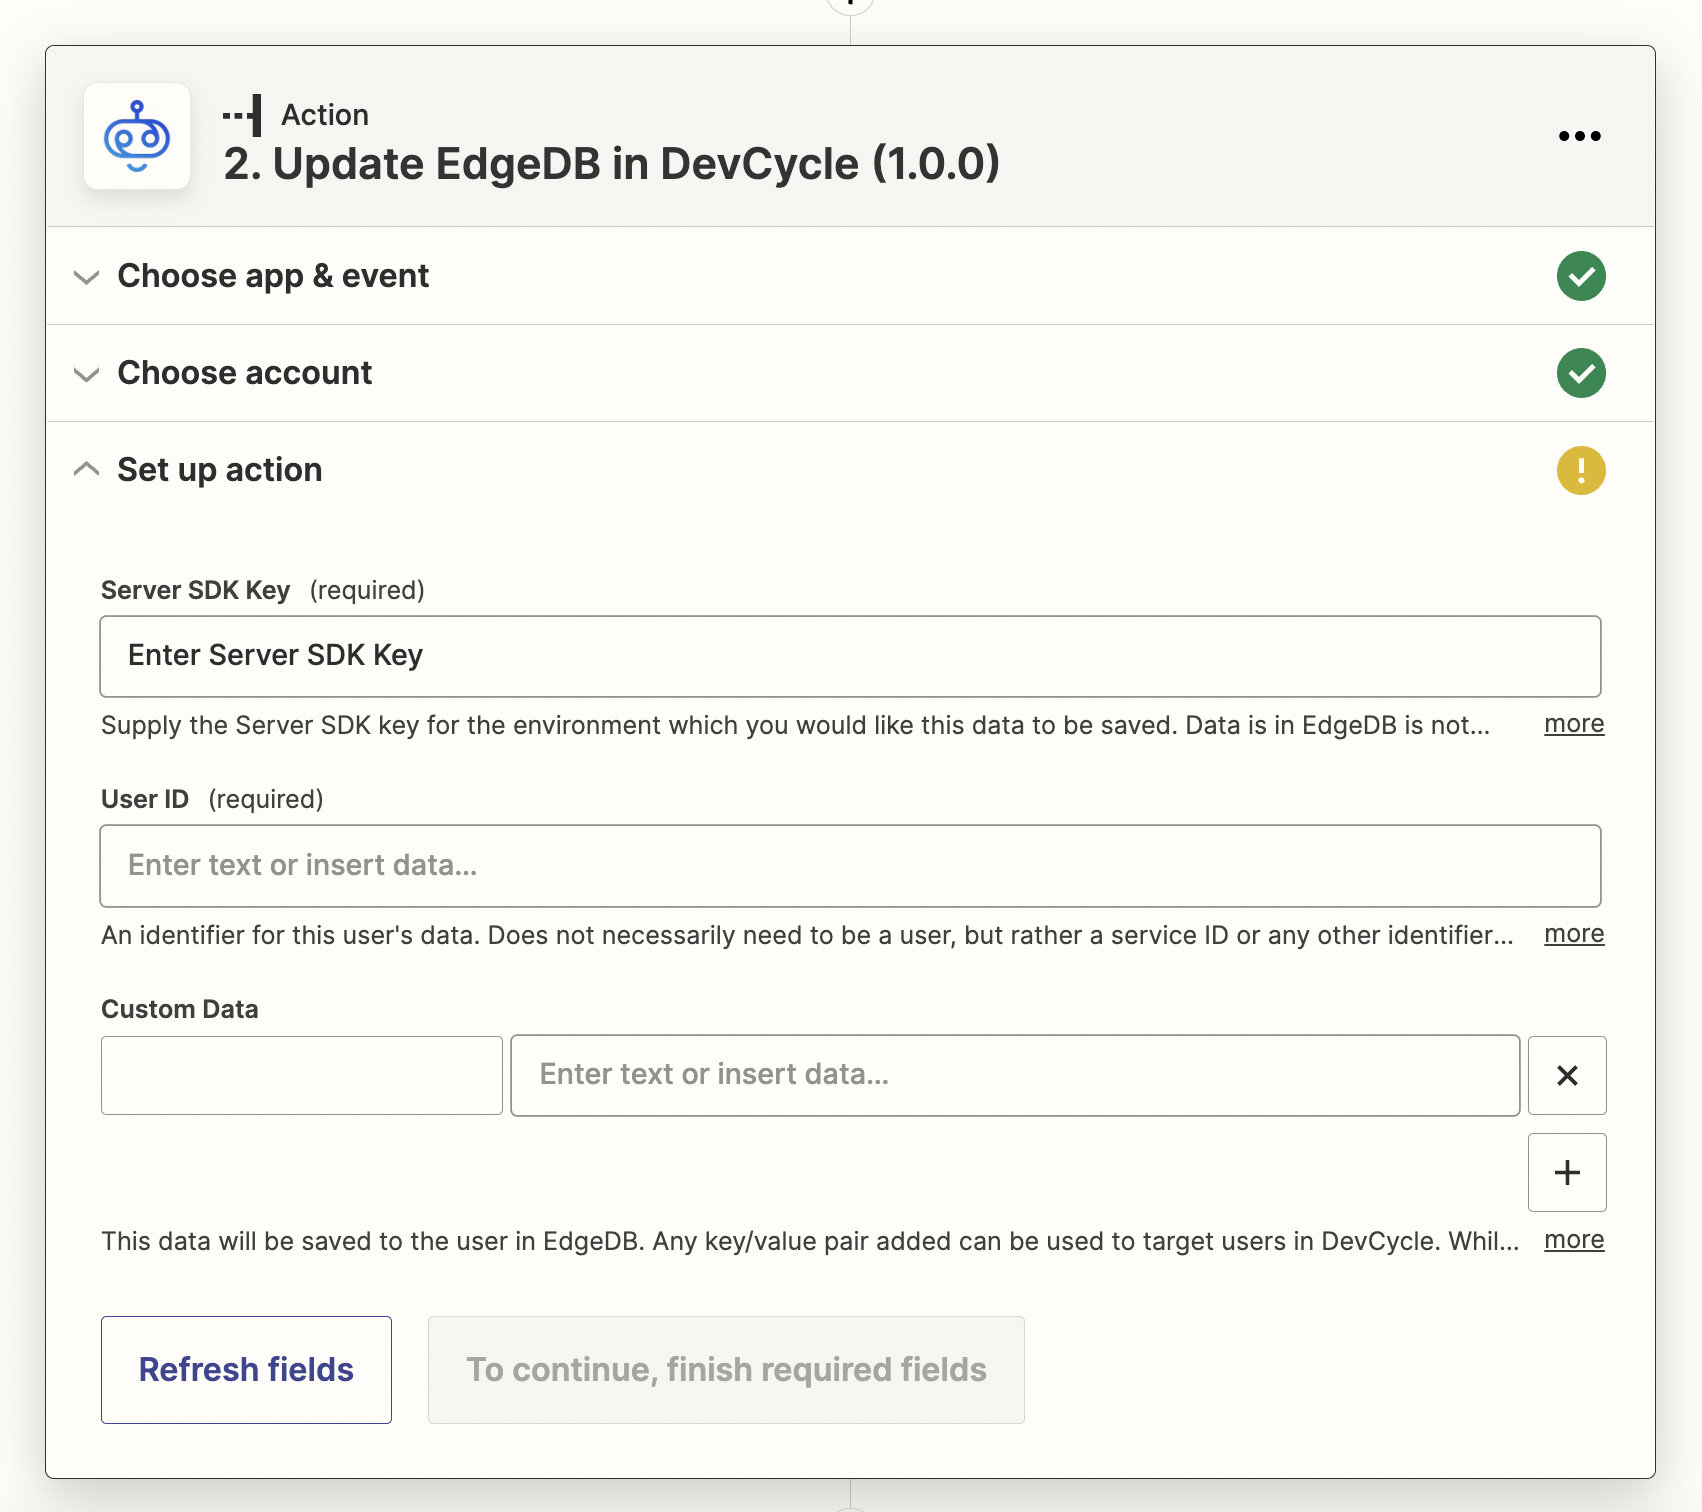
Task: Click the Custom Data key field
Action: [301, 1075]
